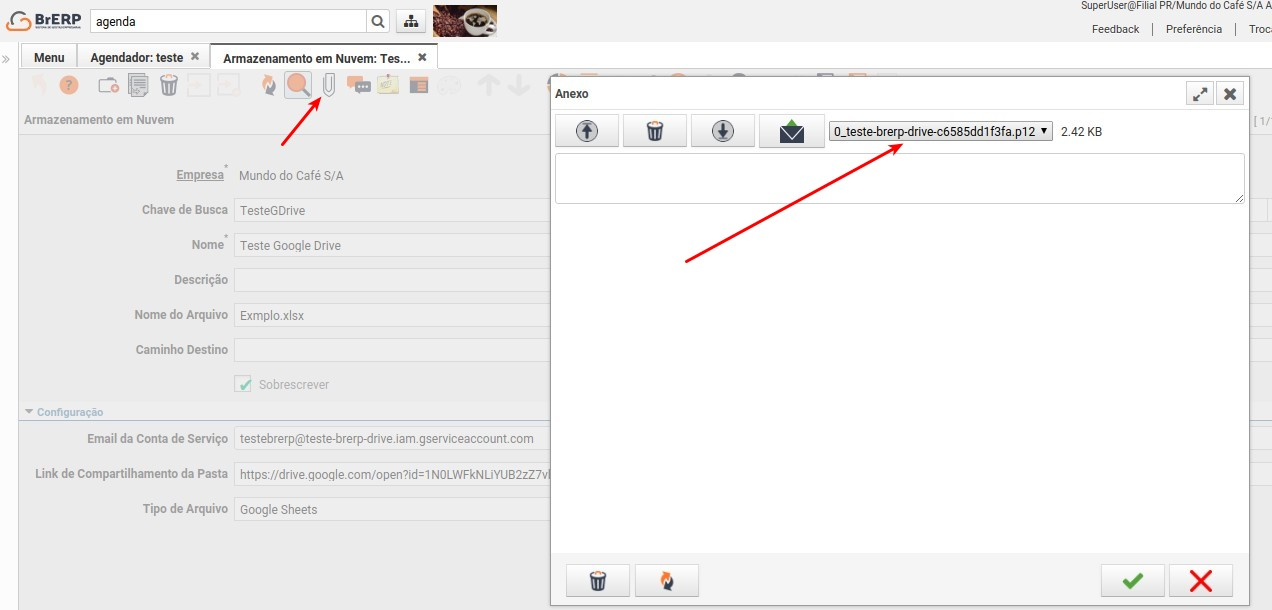
Task: Close the Armazenamento em Nuvem tab
Action: [x=422, y=58]
